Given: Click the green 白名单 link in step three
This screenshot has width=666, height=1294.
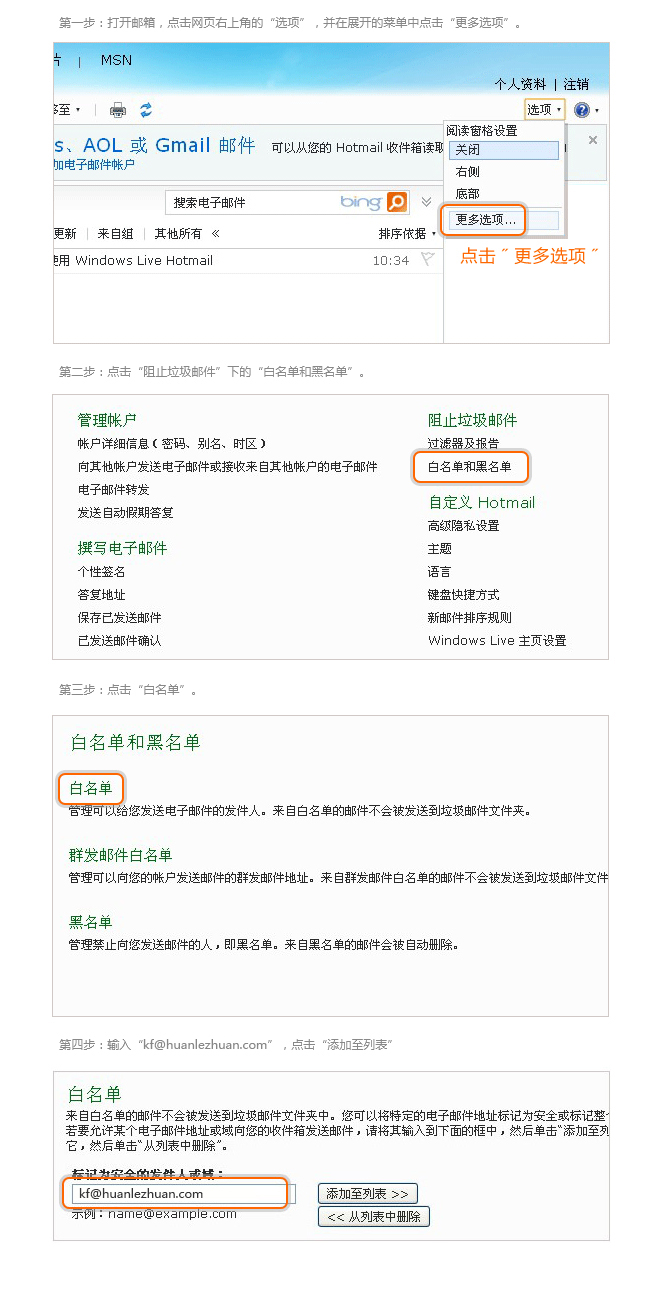Looking at the screenshot, I should click(x=91, y=788).
